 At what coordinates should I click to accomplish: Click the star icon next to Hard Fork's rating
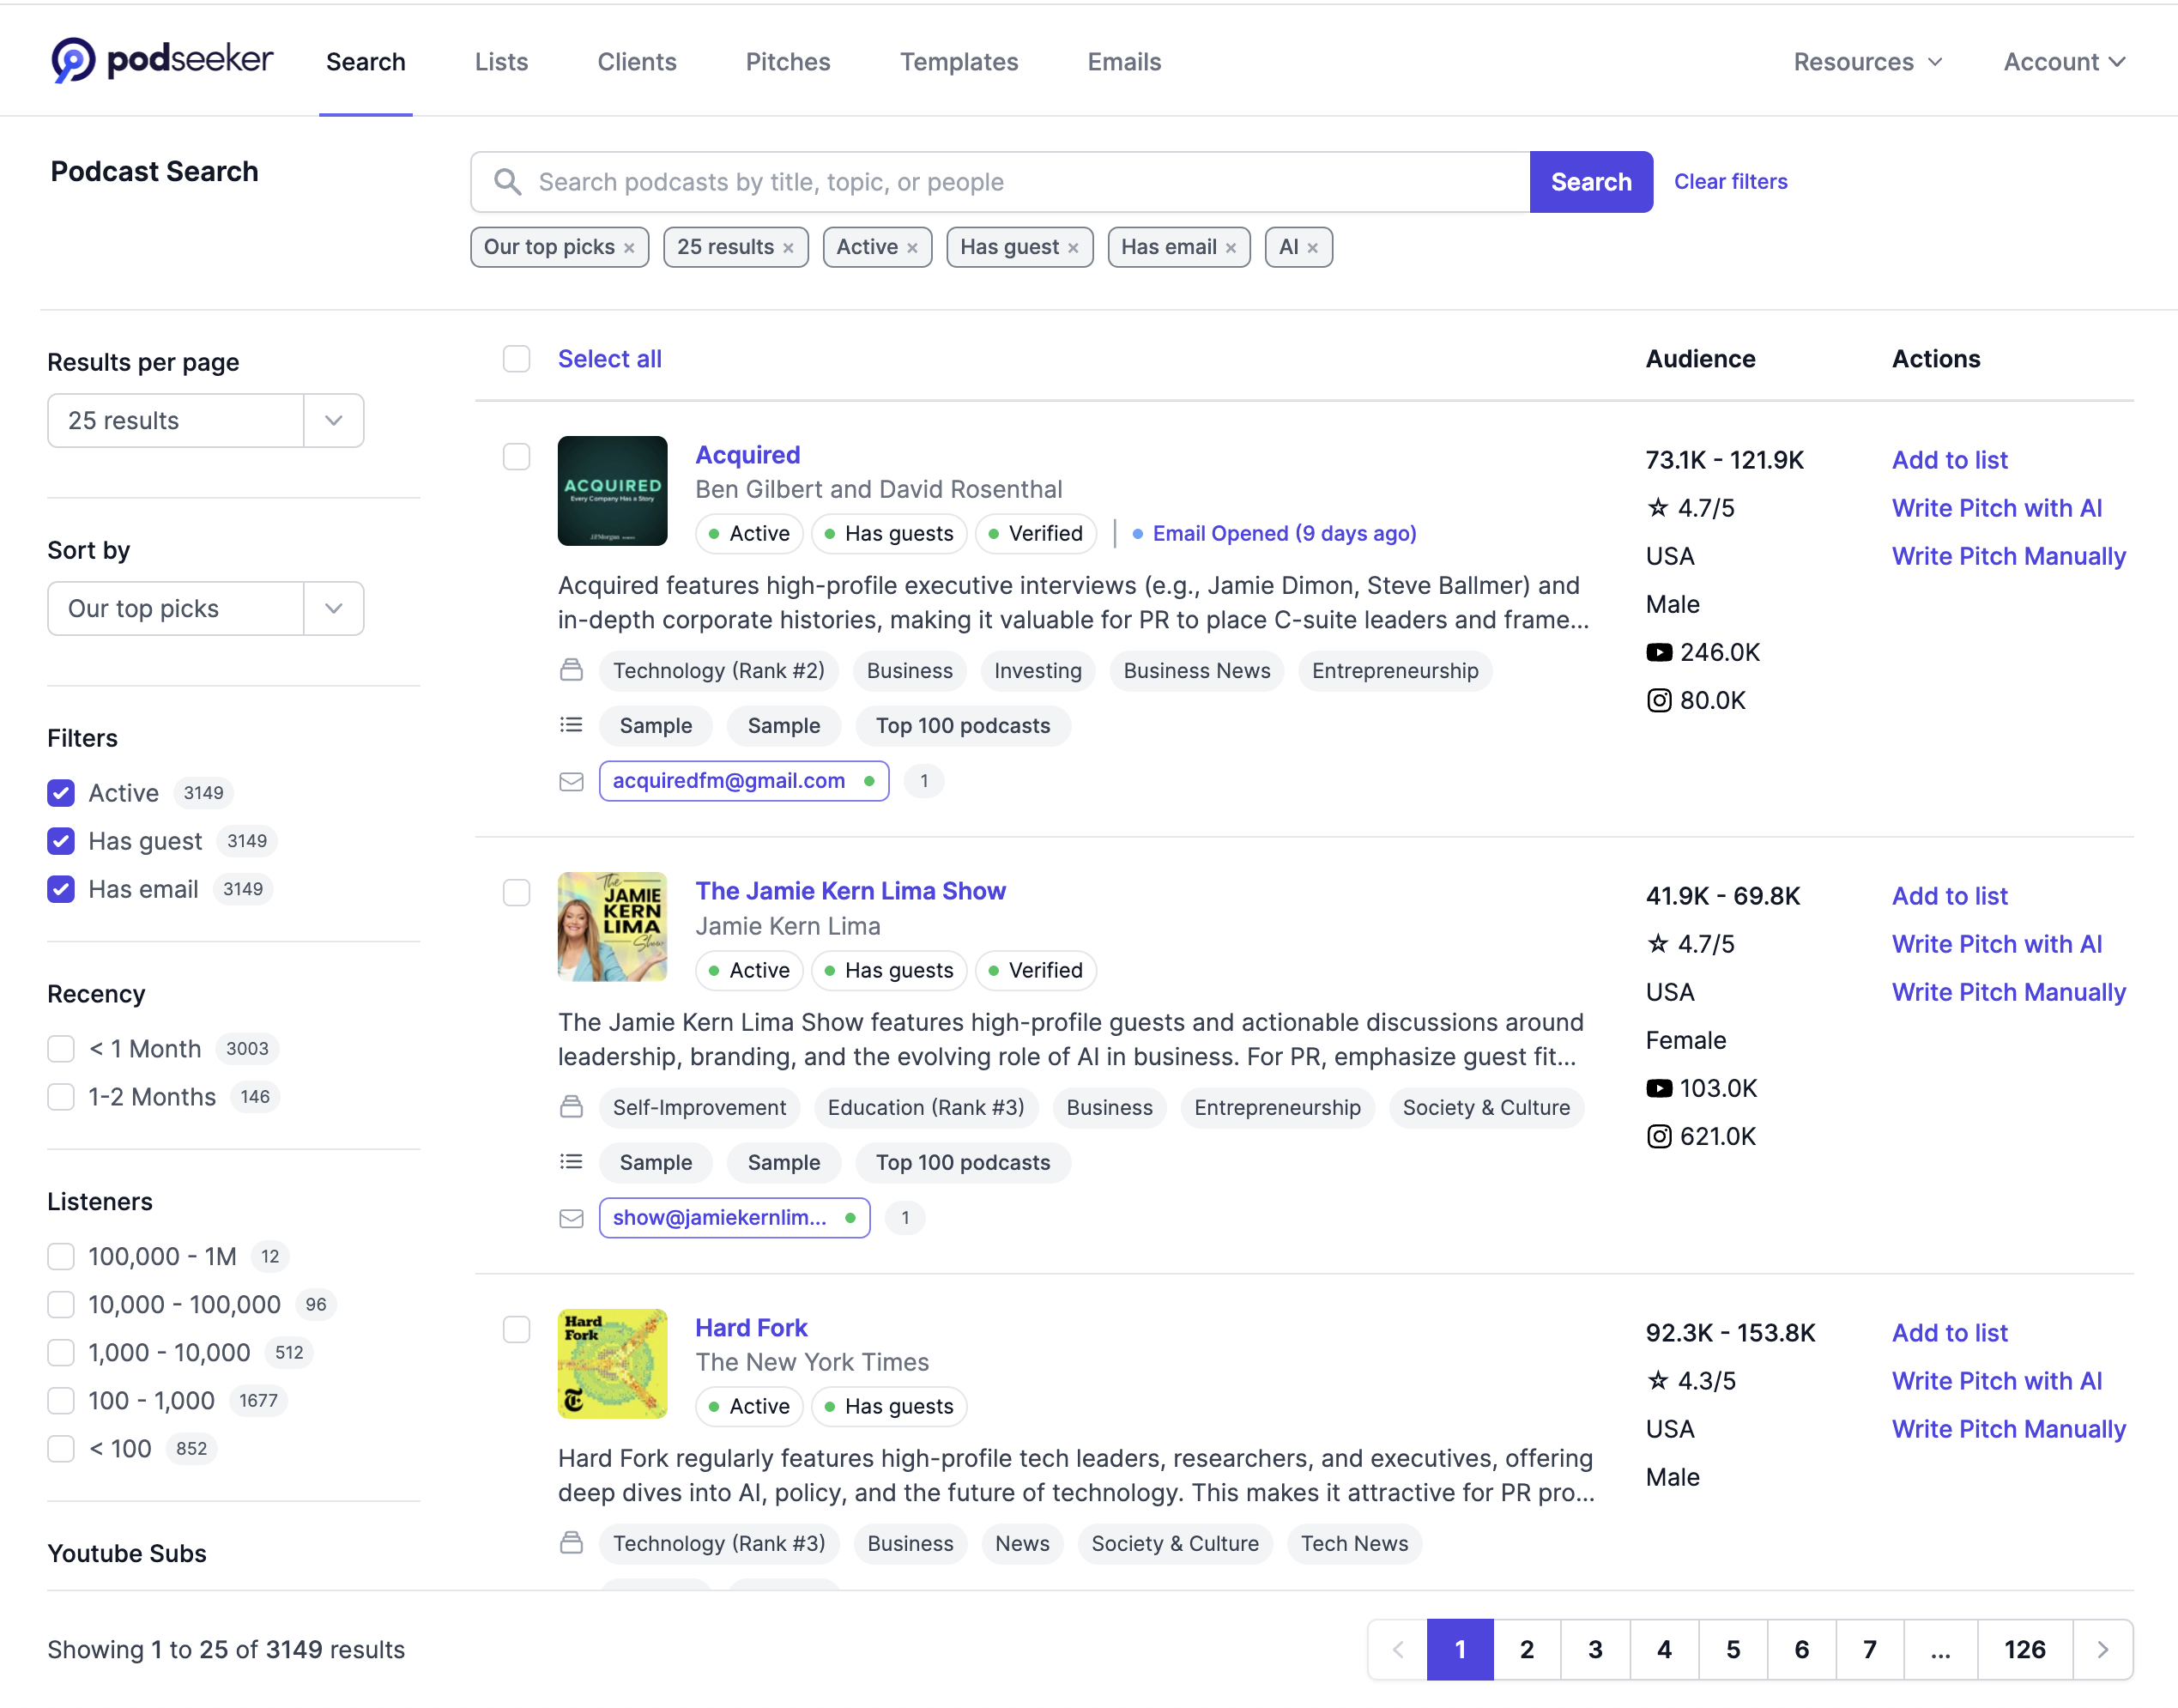point(1660,1380)
